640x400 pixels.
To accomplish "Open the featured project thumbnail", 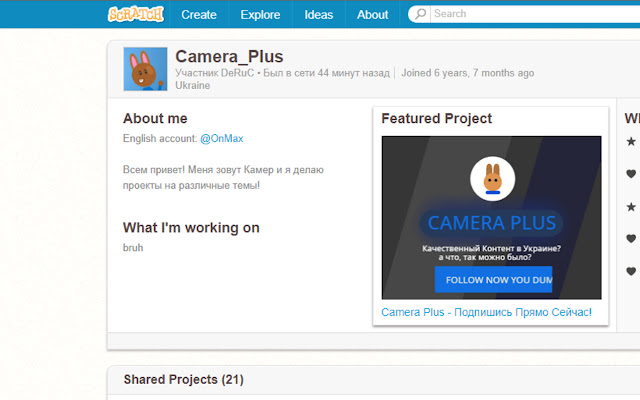I will (x=491, y=218).
